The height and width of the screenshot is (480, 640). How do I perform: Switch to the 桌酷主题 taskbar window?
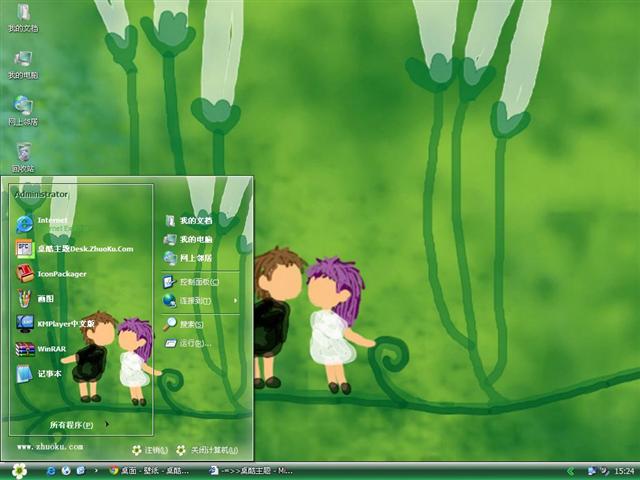click(251, 471)
